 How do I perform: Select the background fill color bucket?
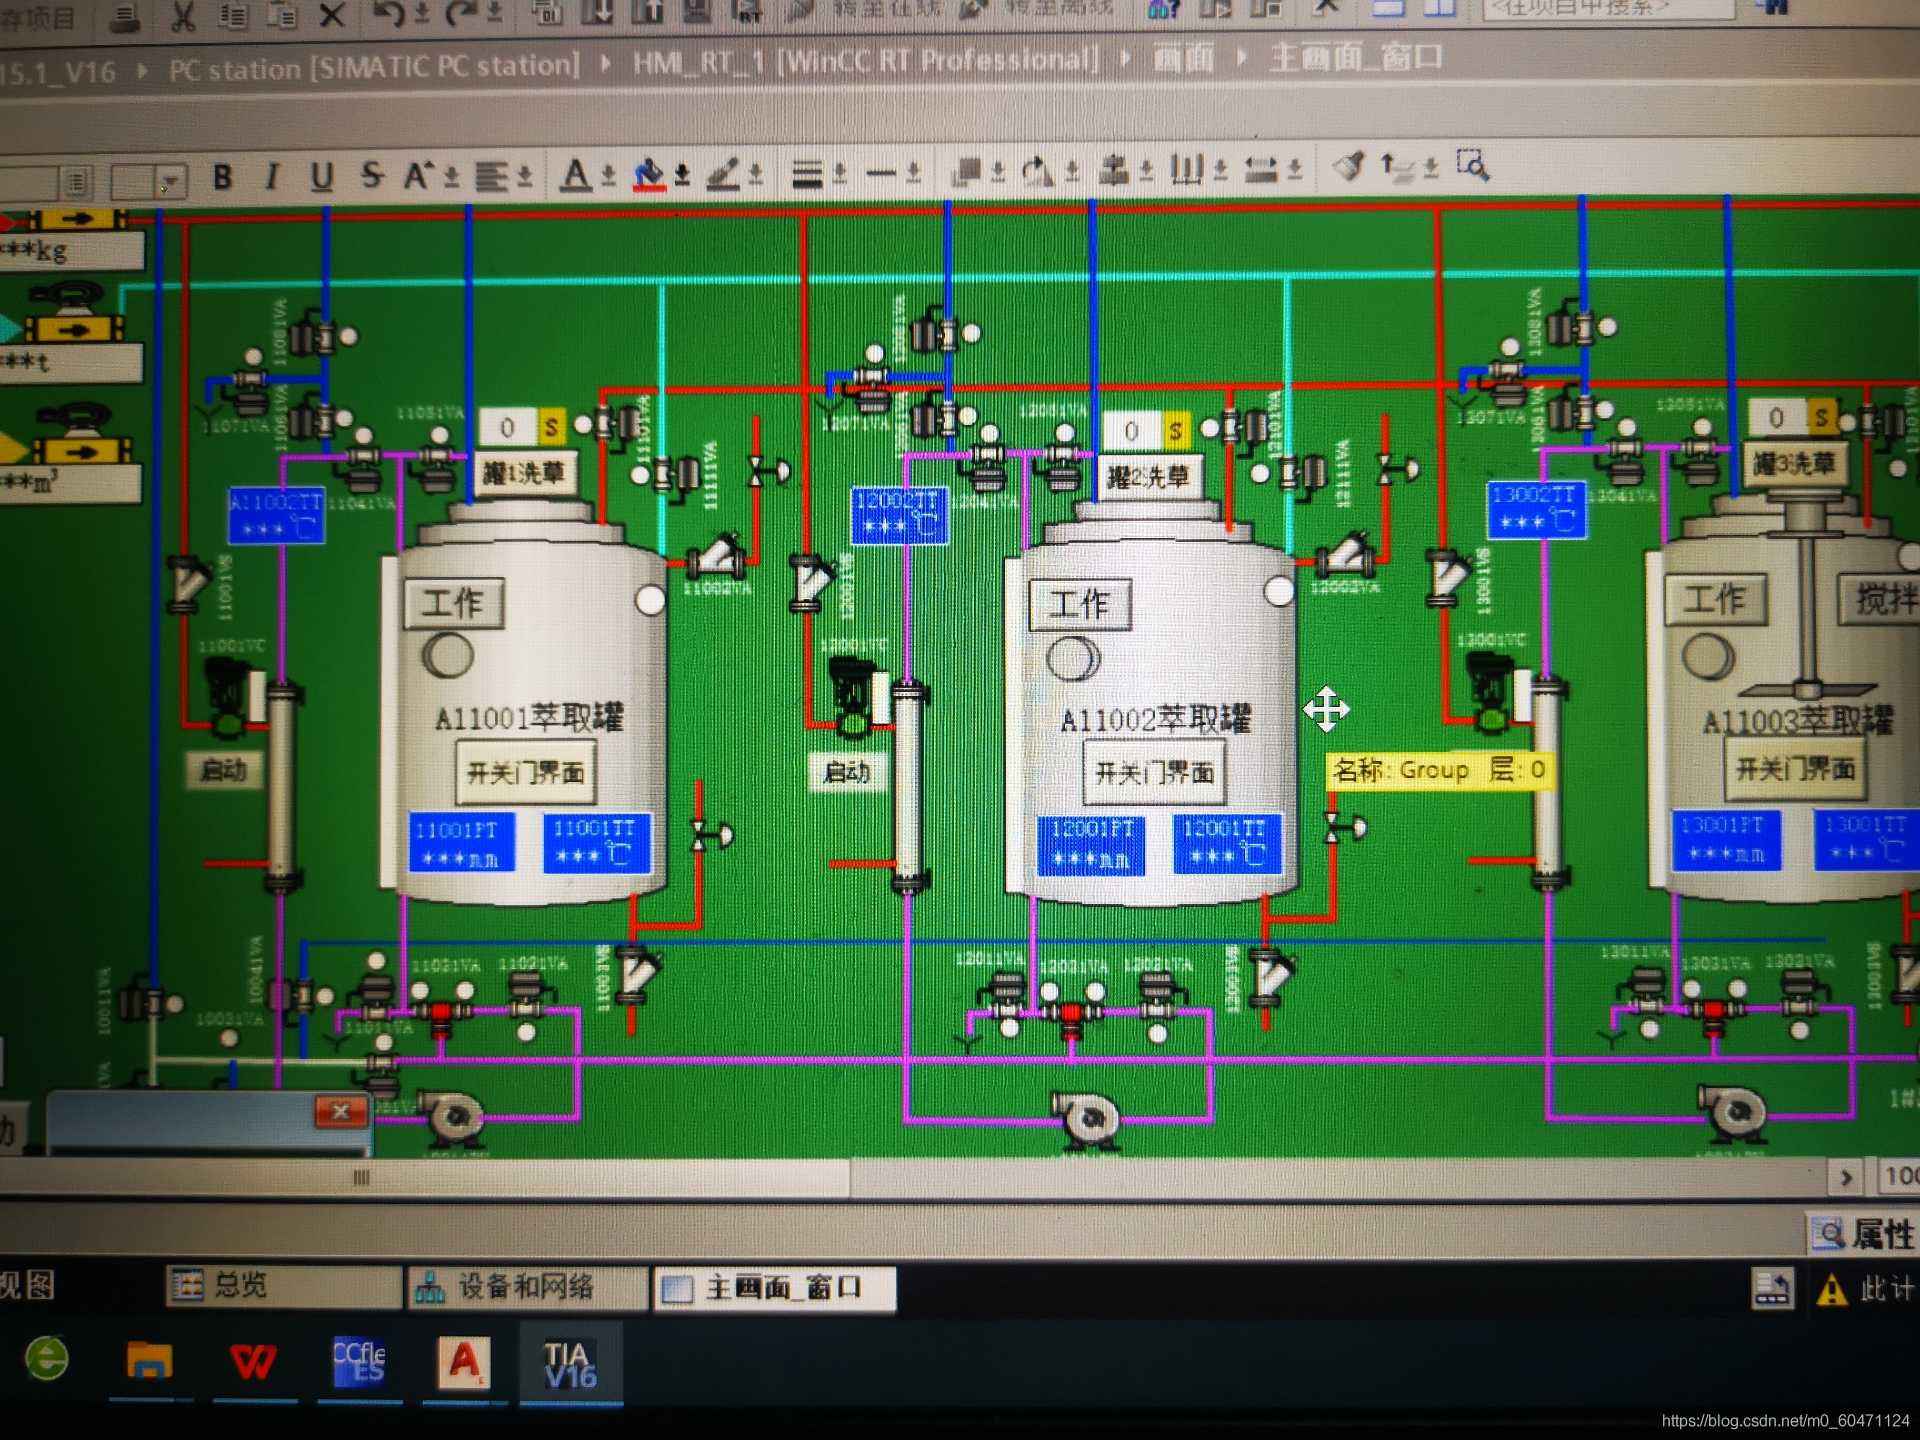(649, 174)
